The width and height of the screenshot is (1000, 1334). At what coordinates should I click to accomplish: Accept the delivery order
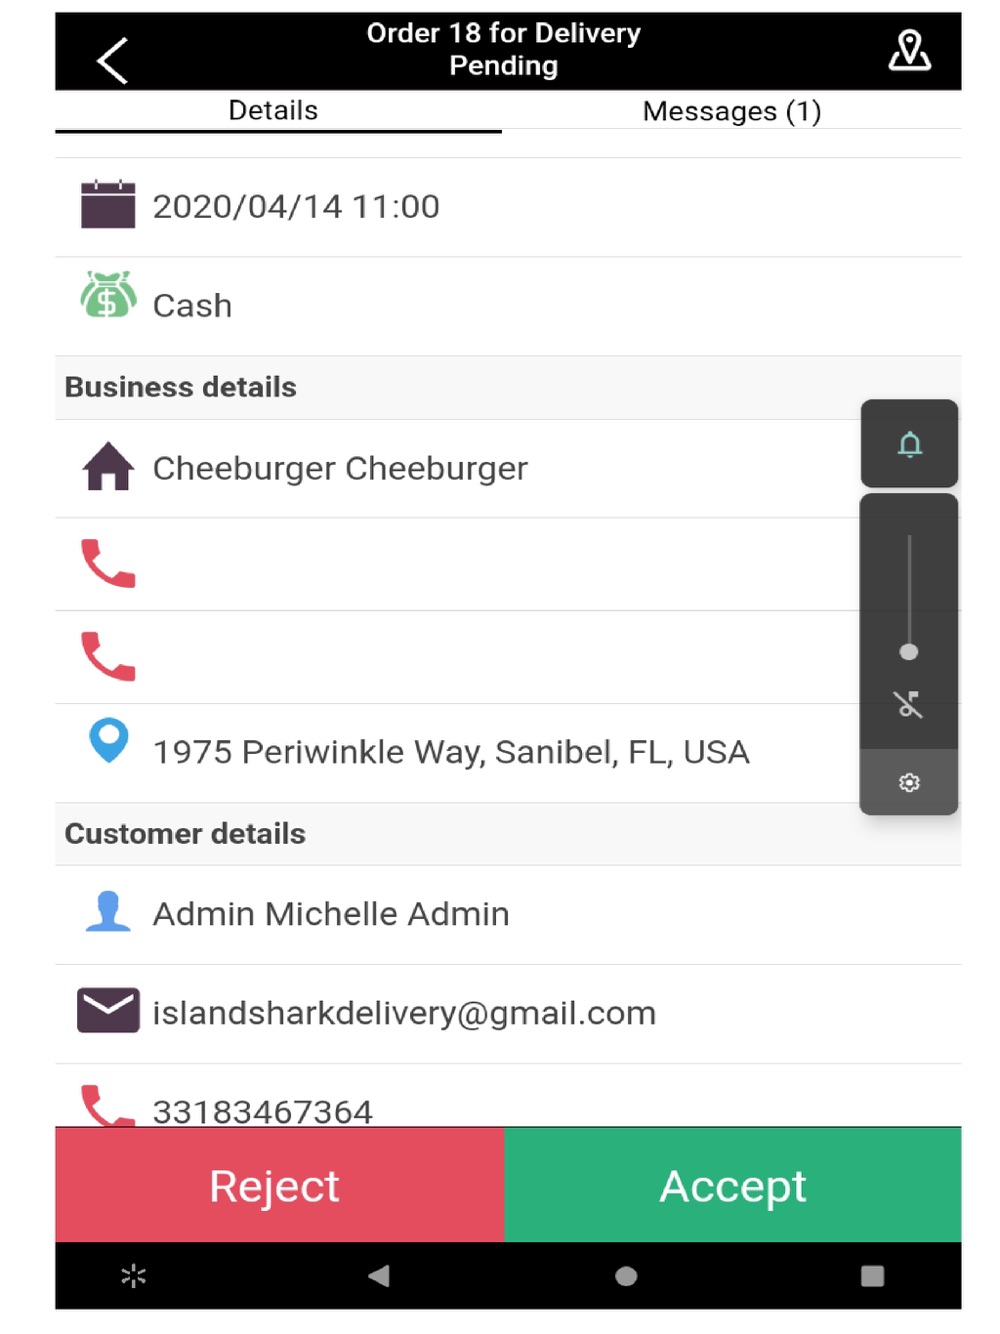click(733, 1185)
